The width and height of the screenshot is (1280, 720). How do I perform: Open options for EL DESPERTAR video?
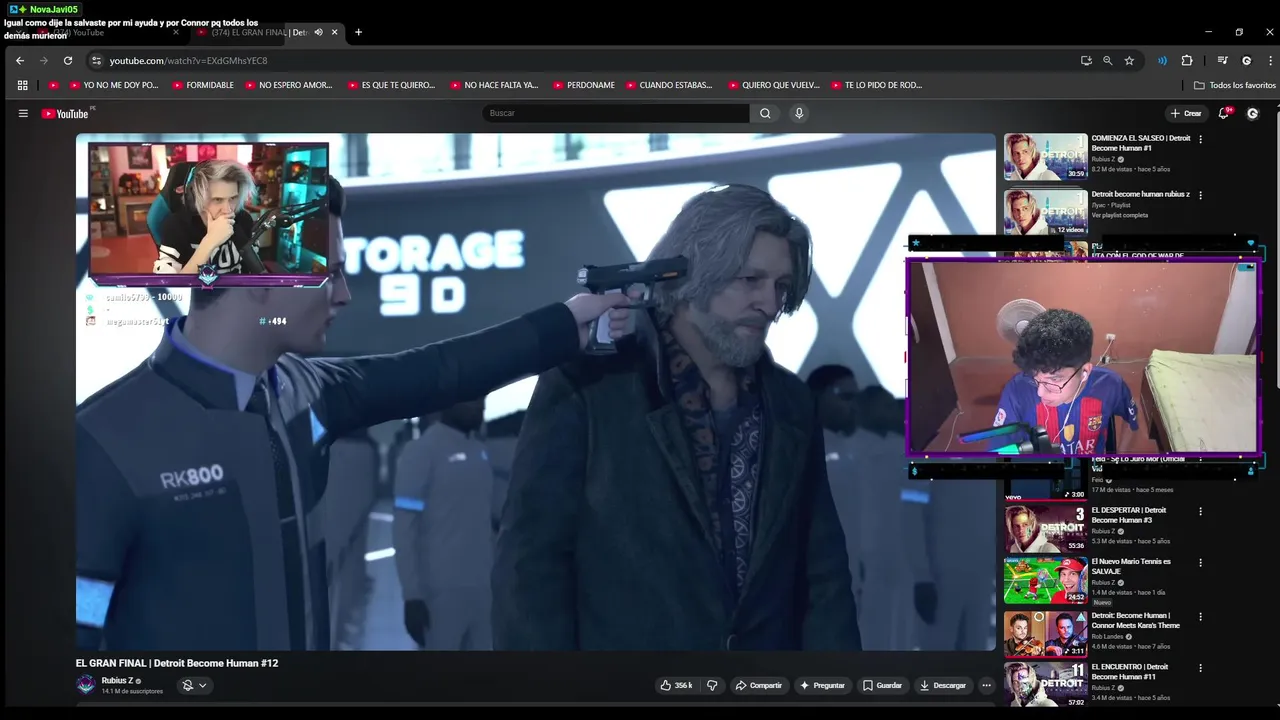(1201, 511)
